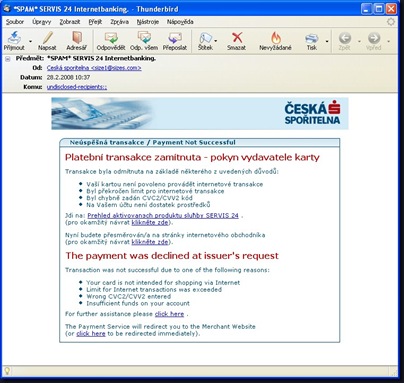Viewport: 404px width, 383px height.
Task: Click the undisclosed-recipients link
Action: [x=77, y=87]
